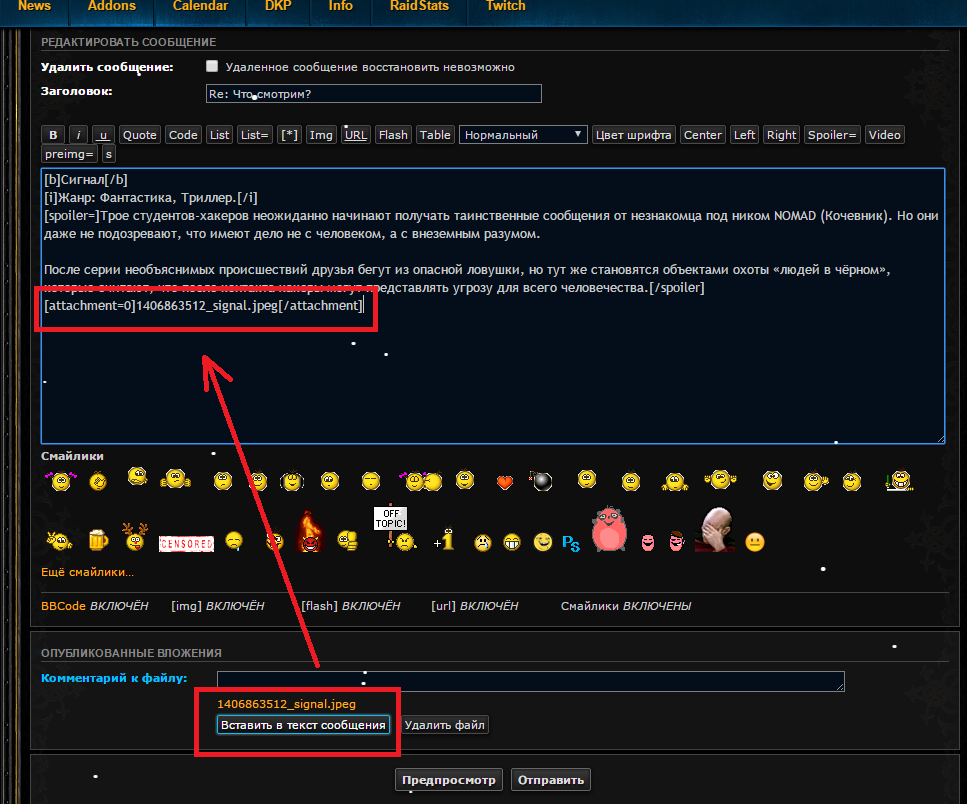Insert the facepalm smiley

coord(715,530)
